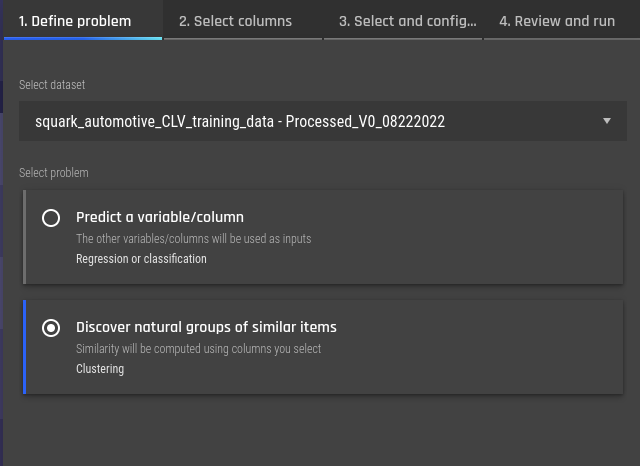Click the blue accent bar on the Clustering card

pos(24,347)
